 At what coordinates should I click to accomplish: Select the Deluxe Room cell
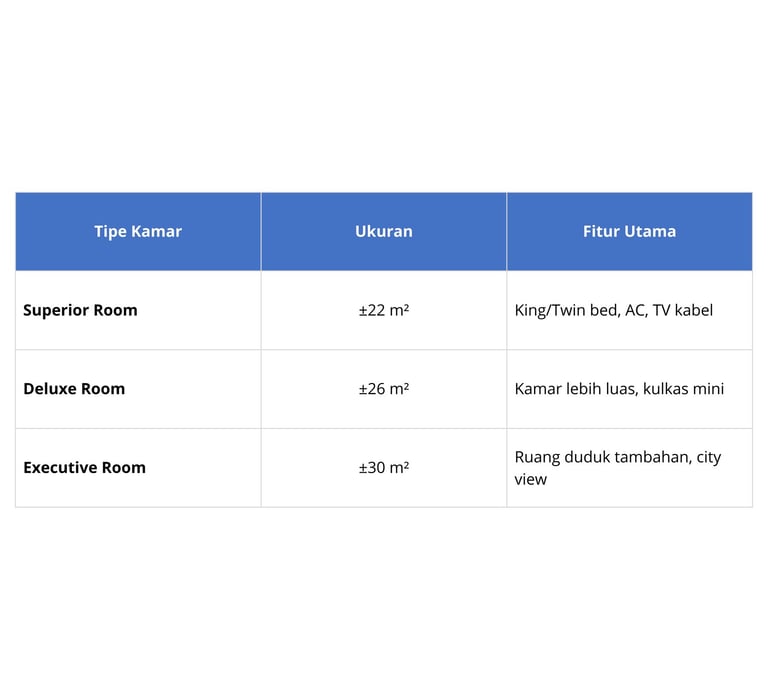point(138,389)
